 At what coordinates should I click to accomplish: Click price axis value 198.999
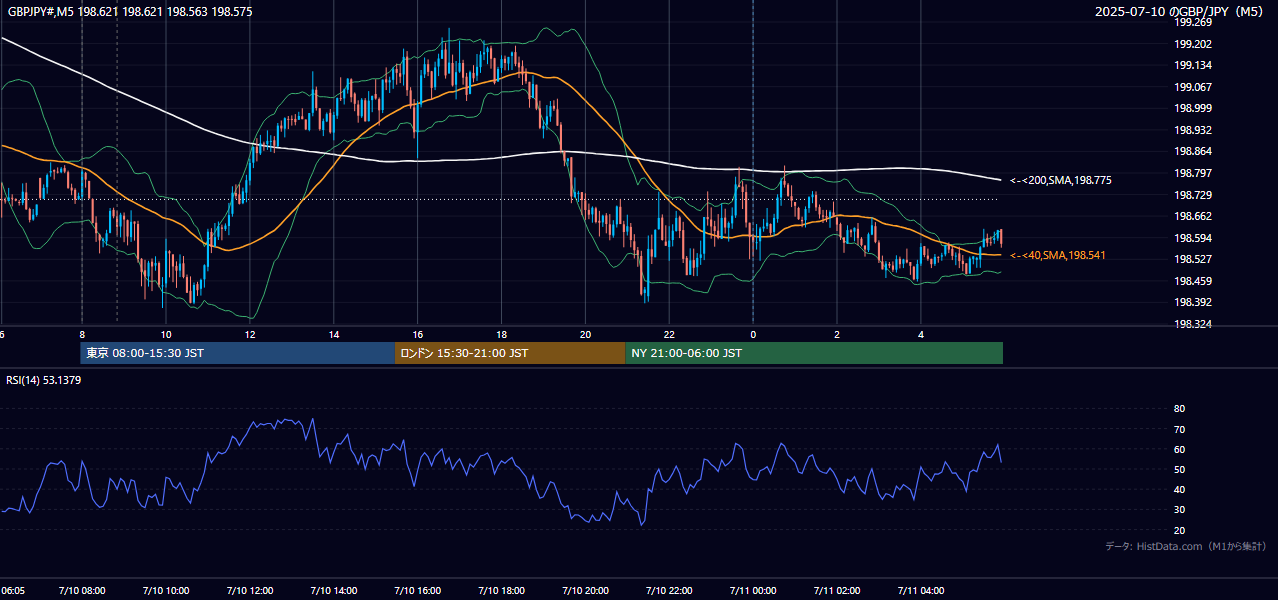click(x=1193, y=108)
